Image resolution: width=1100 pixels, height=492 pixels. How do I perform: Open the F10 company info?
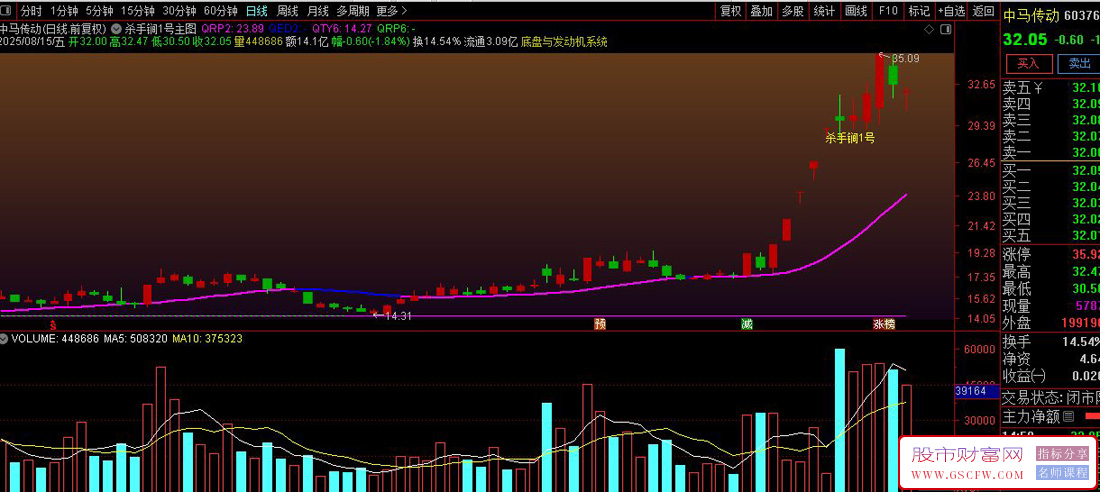888,11
